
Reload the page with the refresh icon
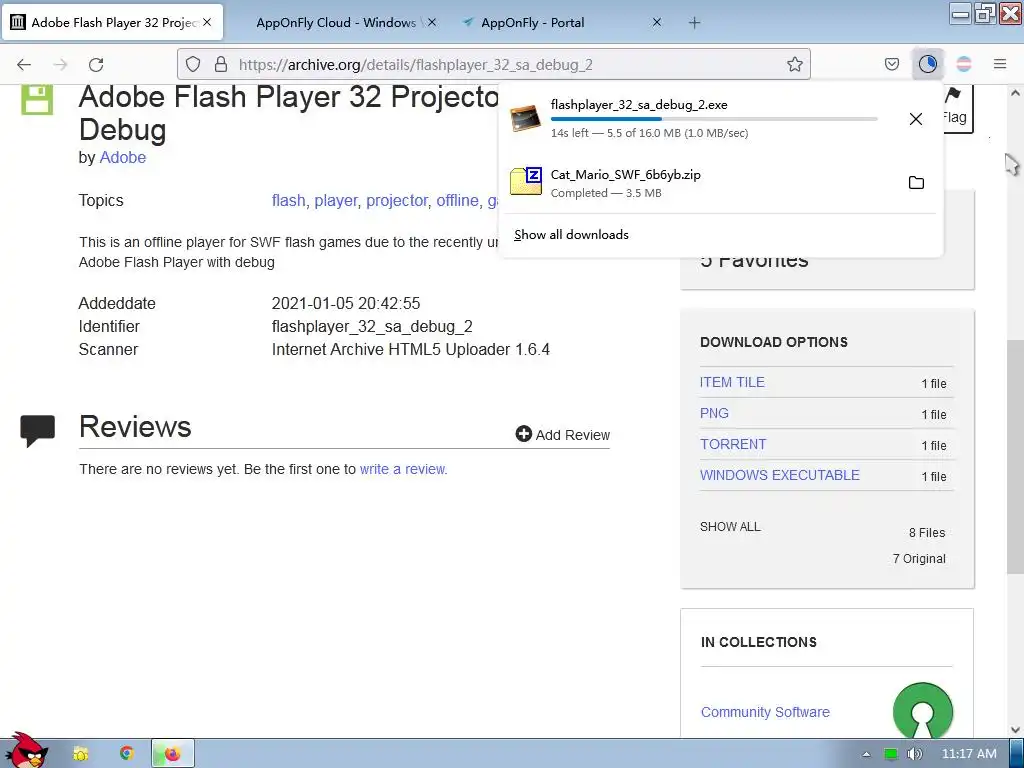point(96,64)
